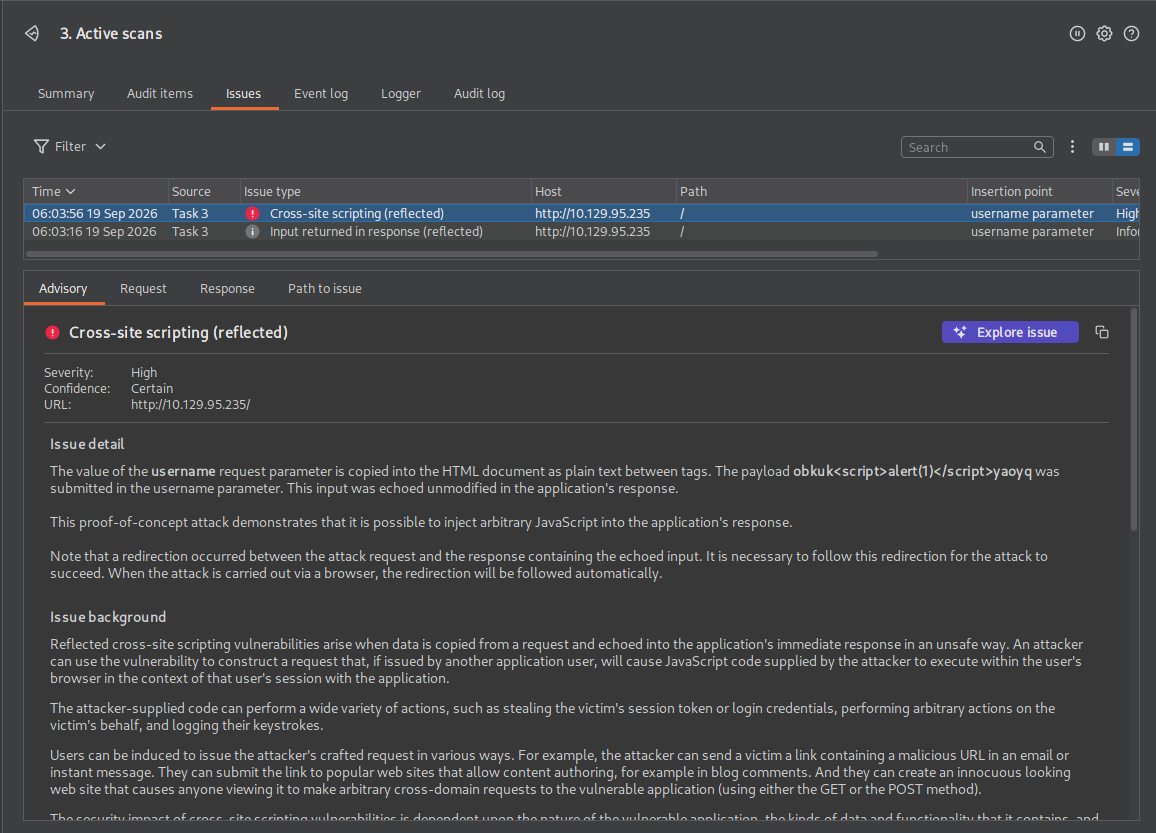Viewport: 1156px width, 833px height.
Task: Copy the issue advisory icon
Action: click(1101, 332)
